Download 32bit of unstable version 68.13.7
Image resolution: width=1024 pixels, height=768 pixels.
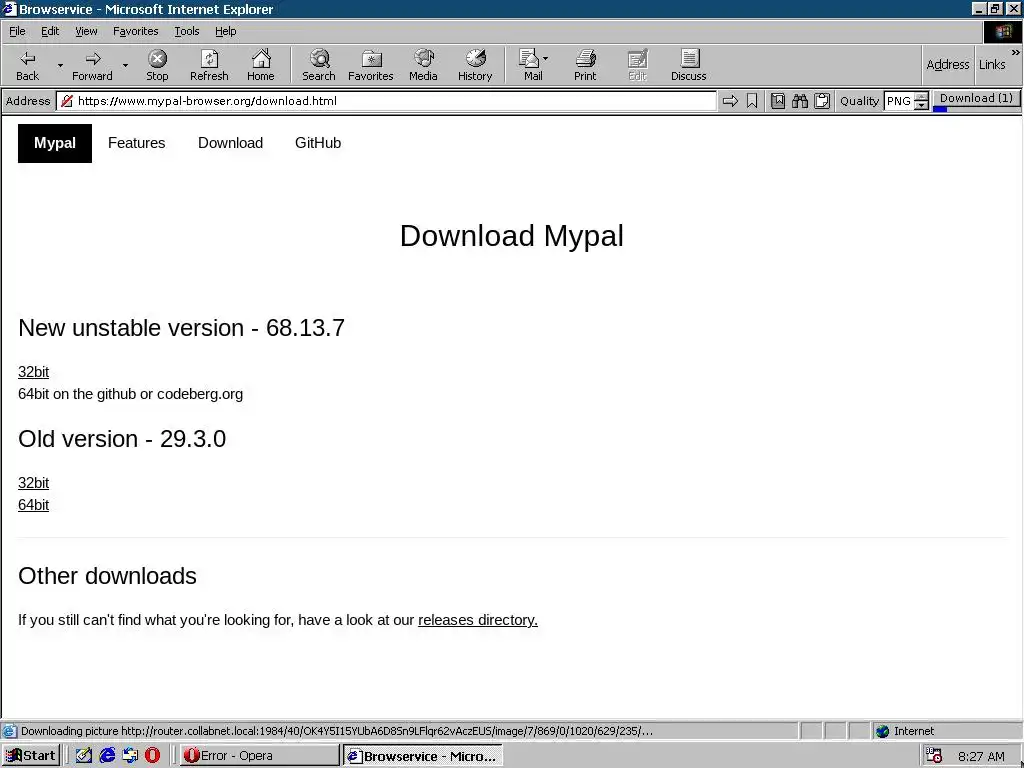click(x=33, y=372)
